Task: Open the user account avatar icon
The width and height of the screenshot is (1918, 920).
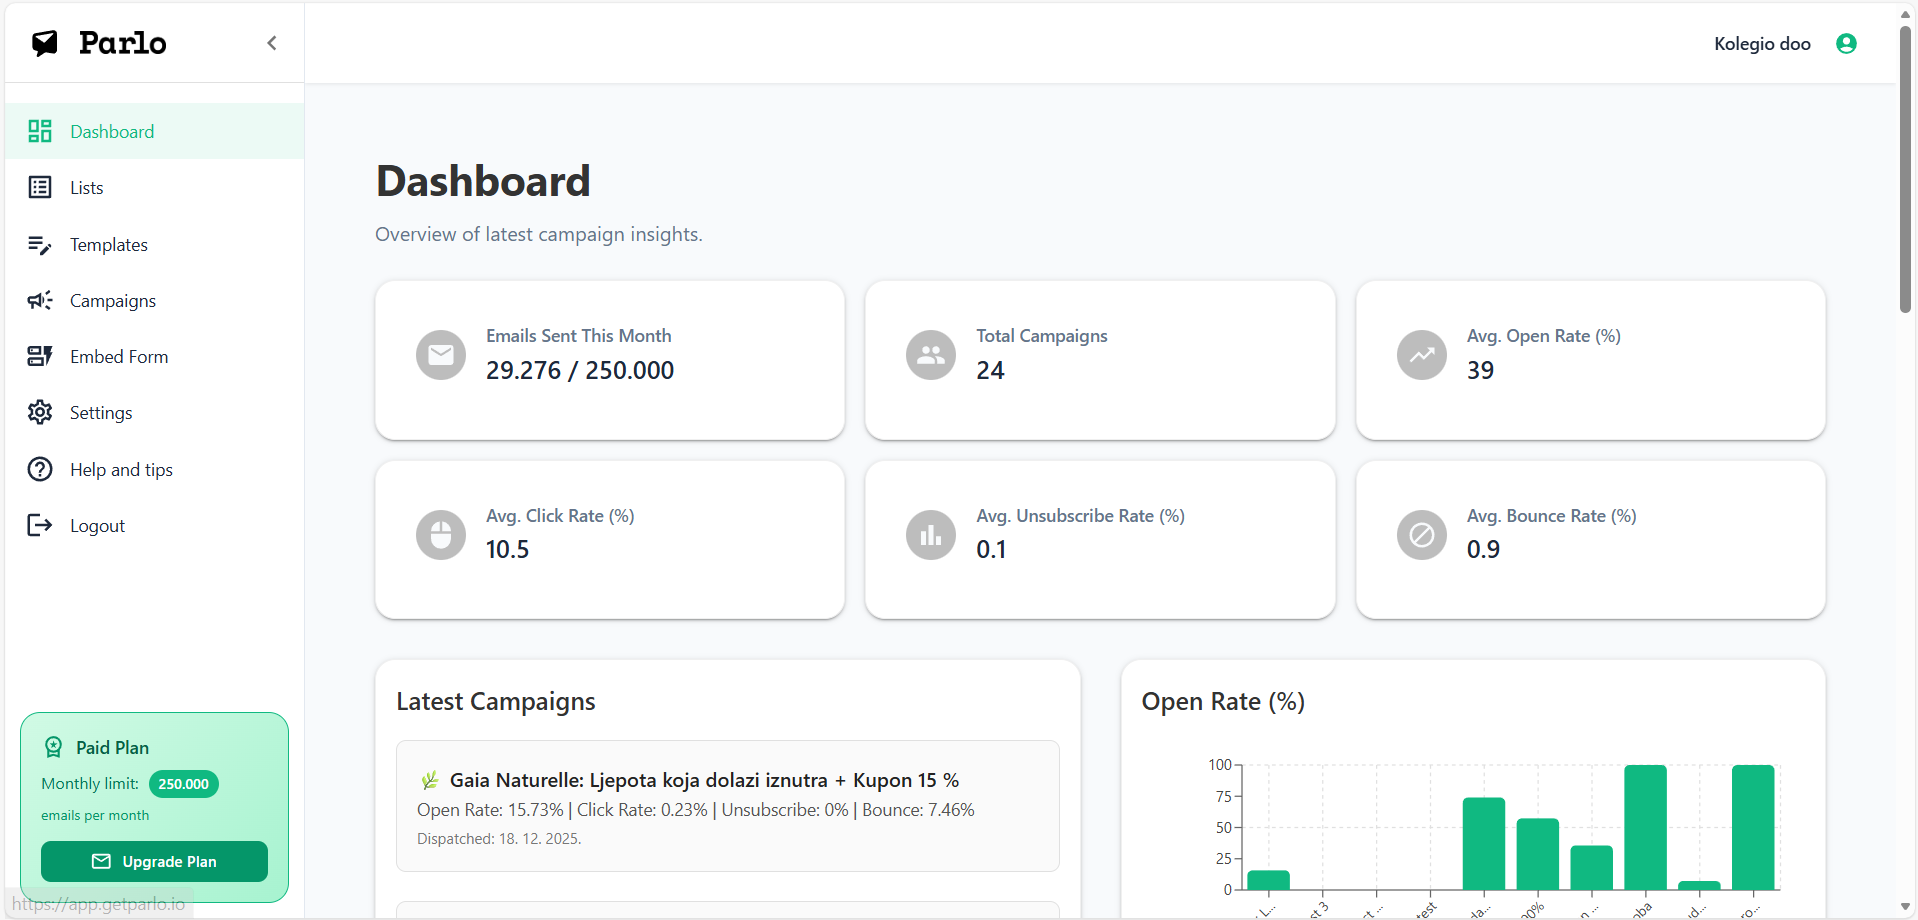Action: coord(1846,43)
